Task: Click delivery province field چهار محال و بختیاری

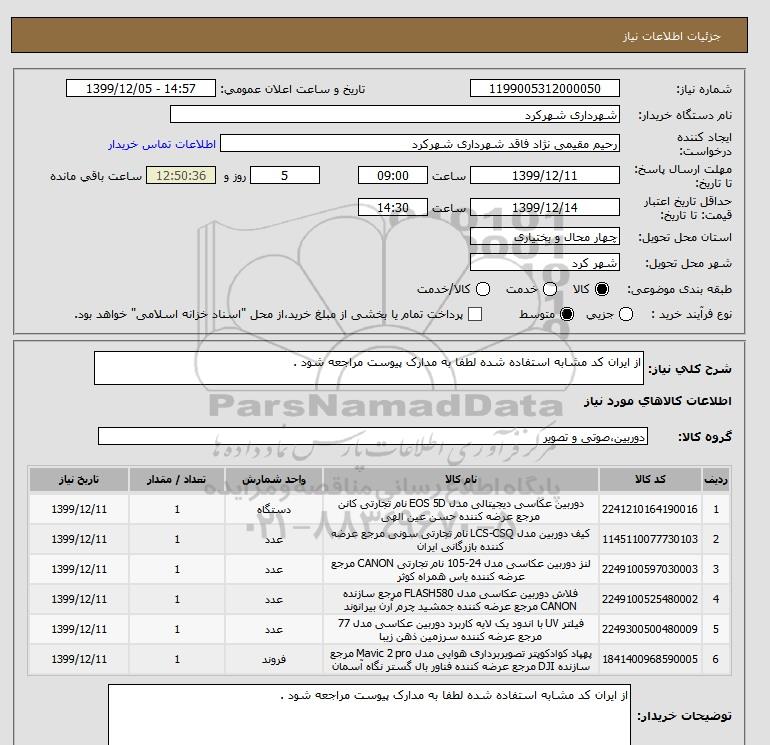Action: pyautogui.click(x=545, y=237)
